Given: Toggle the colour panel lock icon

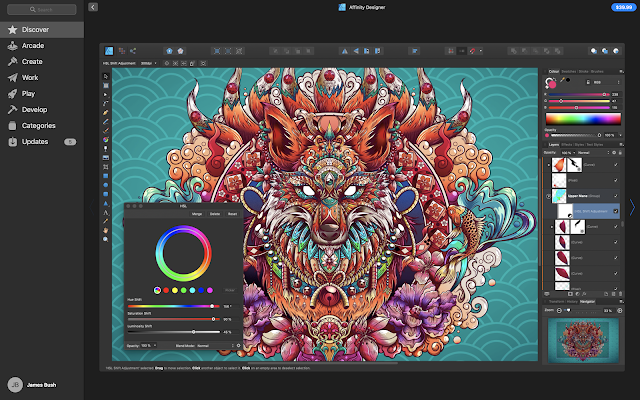Looking at the screenshot, I should click(588, 82).
